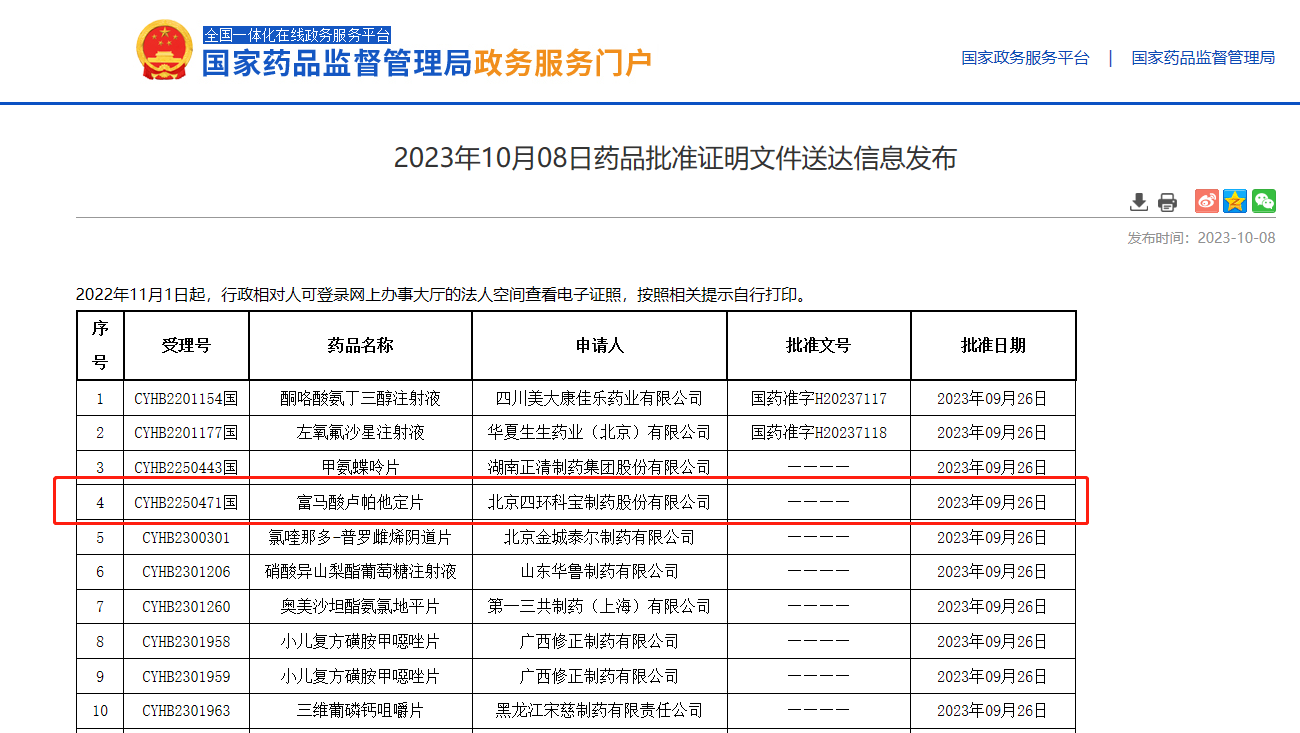Select cell 北京金城泰尔制药有限公司

[x=599, y=537]
